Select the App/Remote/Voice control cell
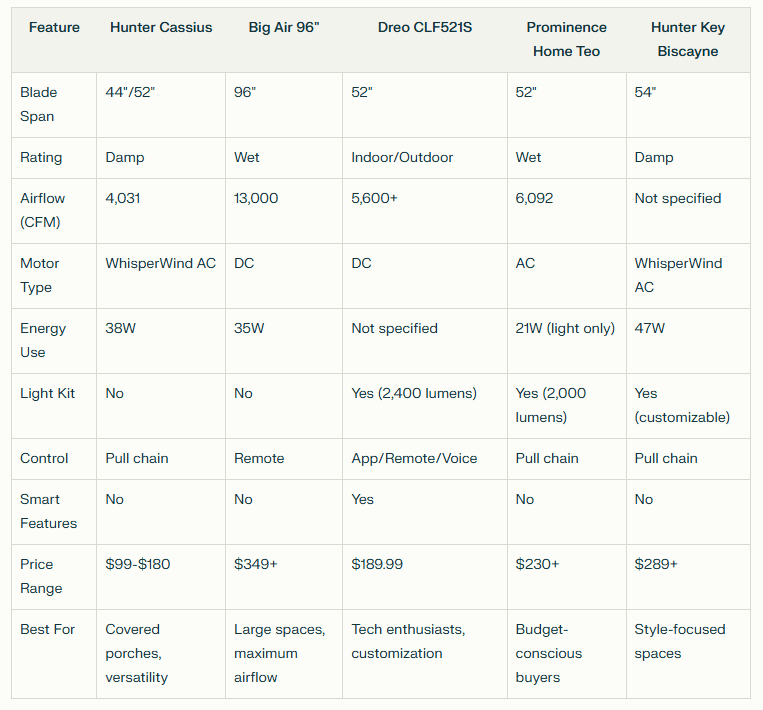 414,458
